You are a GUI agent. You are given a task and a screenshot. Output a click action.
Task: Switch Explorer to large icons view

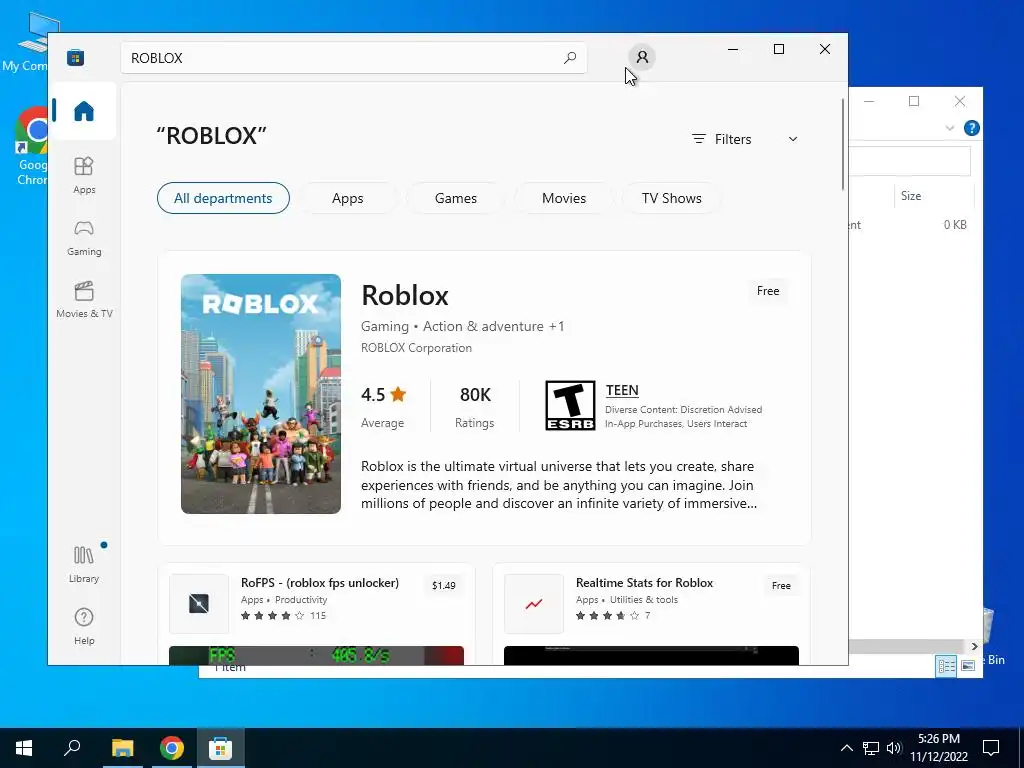[968, 665]
